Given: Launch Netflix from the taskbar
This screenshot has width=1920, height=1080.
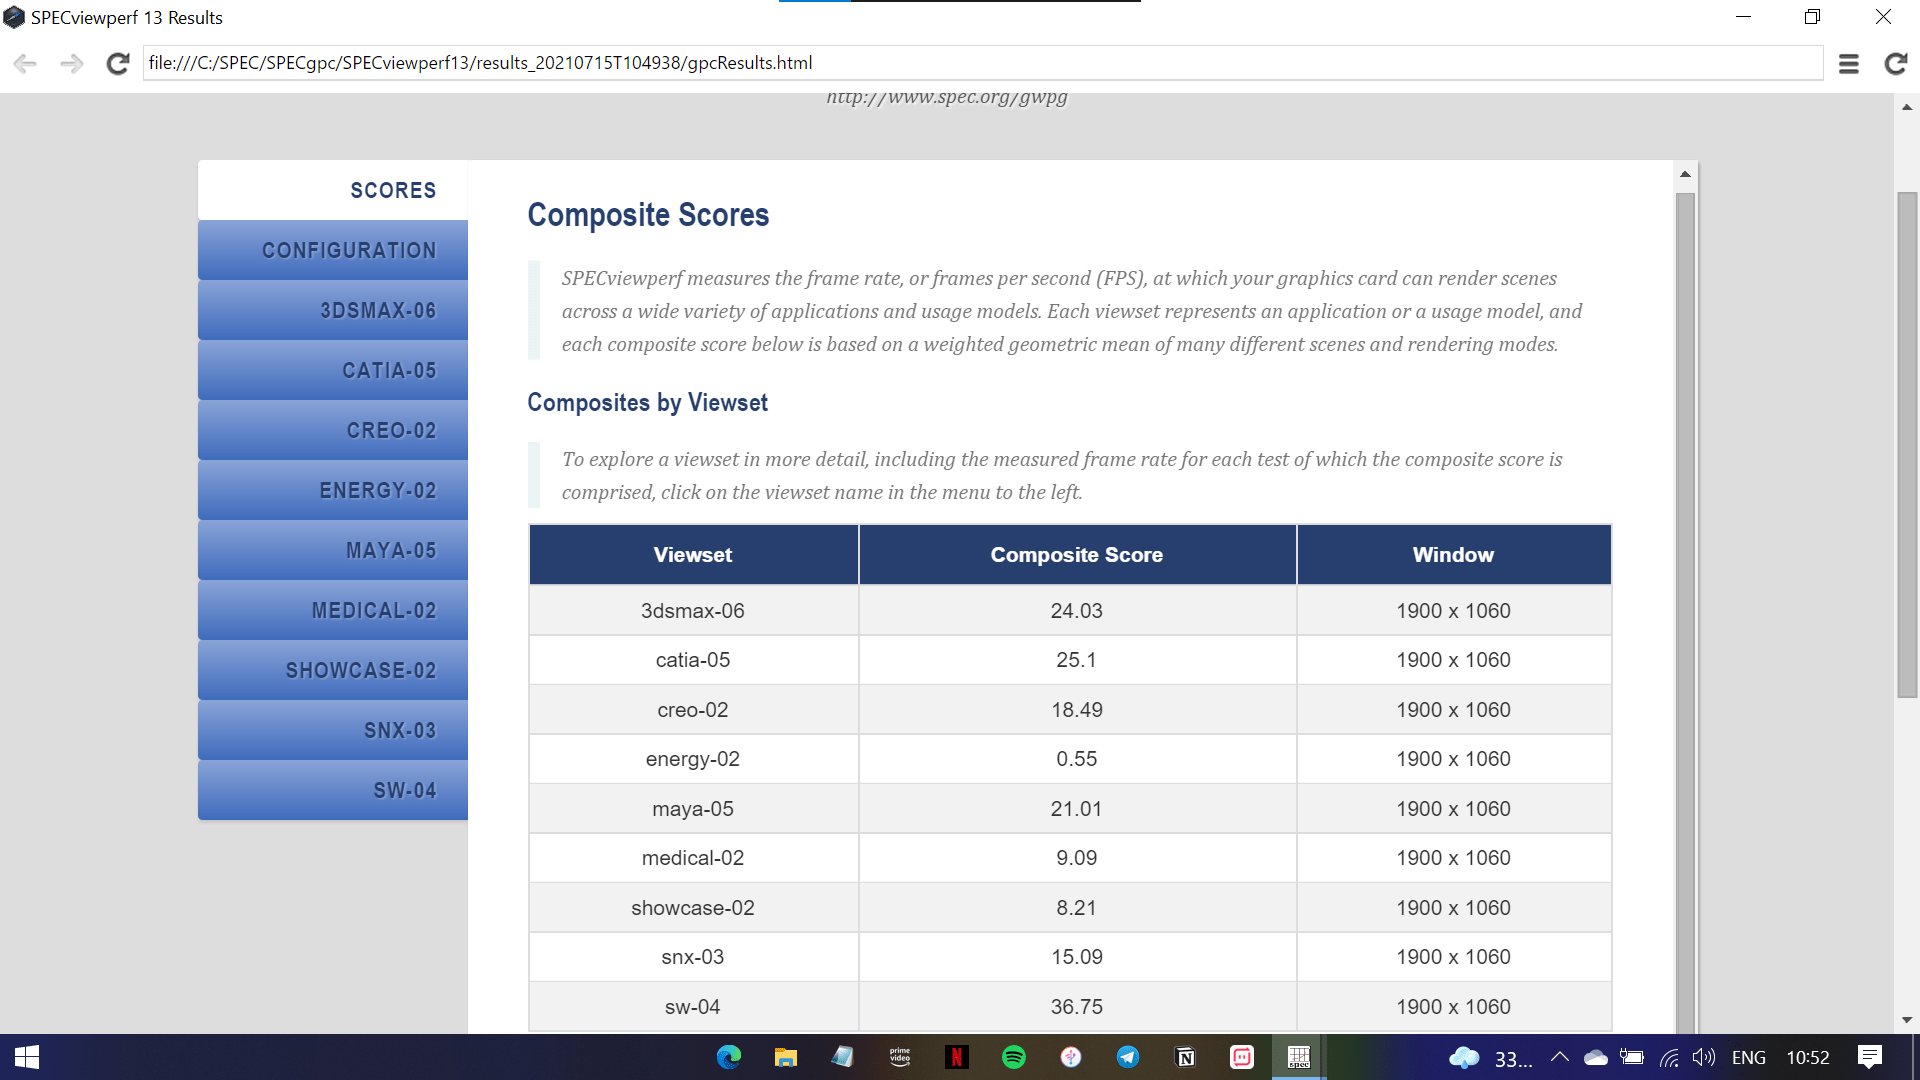Looking at the screenshot, I should [956, 1057].
